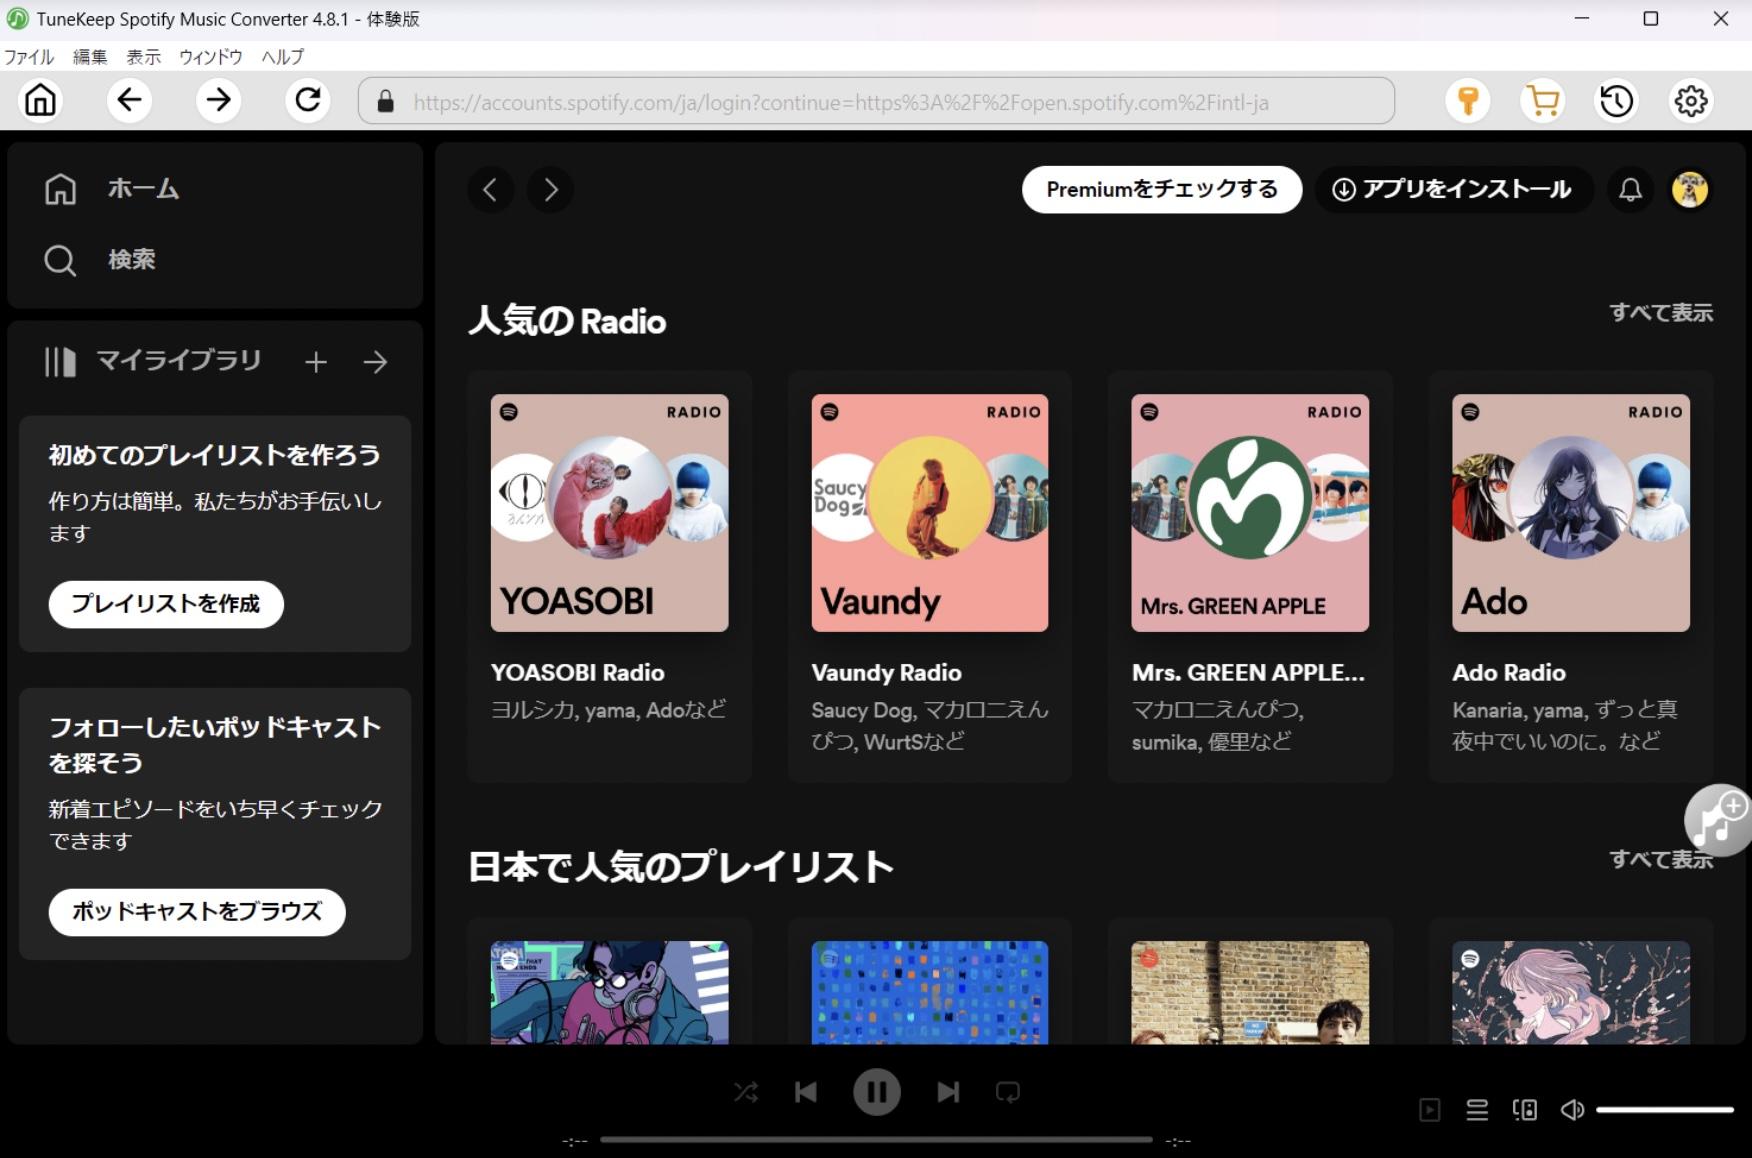Viewport: 1752px width, 1158px height.
Task: Open the play queue icon
Action: [1477, 1110]
